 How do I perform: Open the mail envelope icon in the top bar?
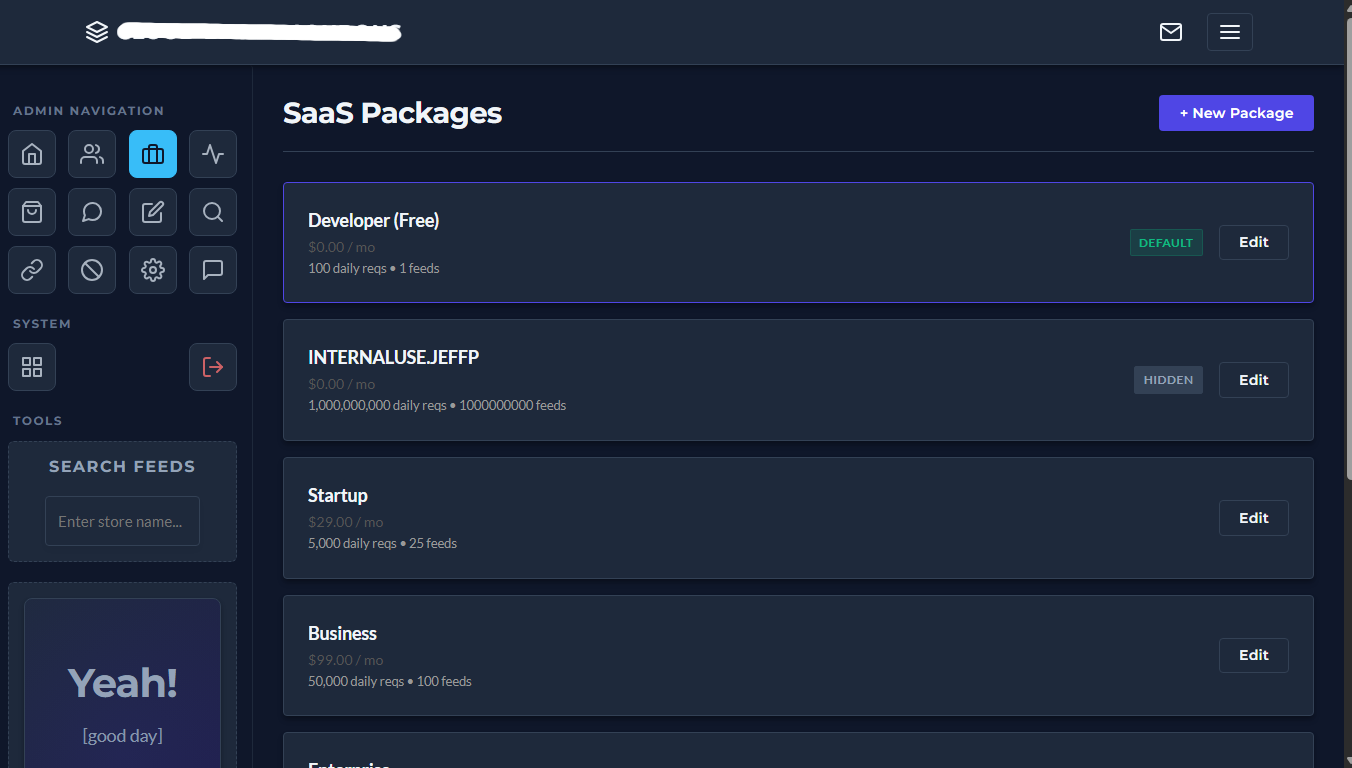pos(1170,32)
